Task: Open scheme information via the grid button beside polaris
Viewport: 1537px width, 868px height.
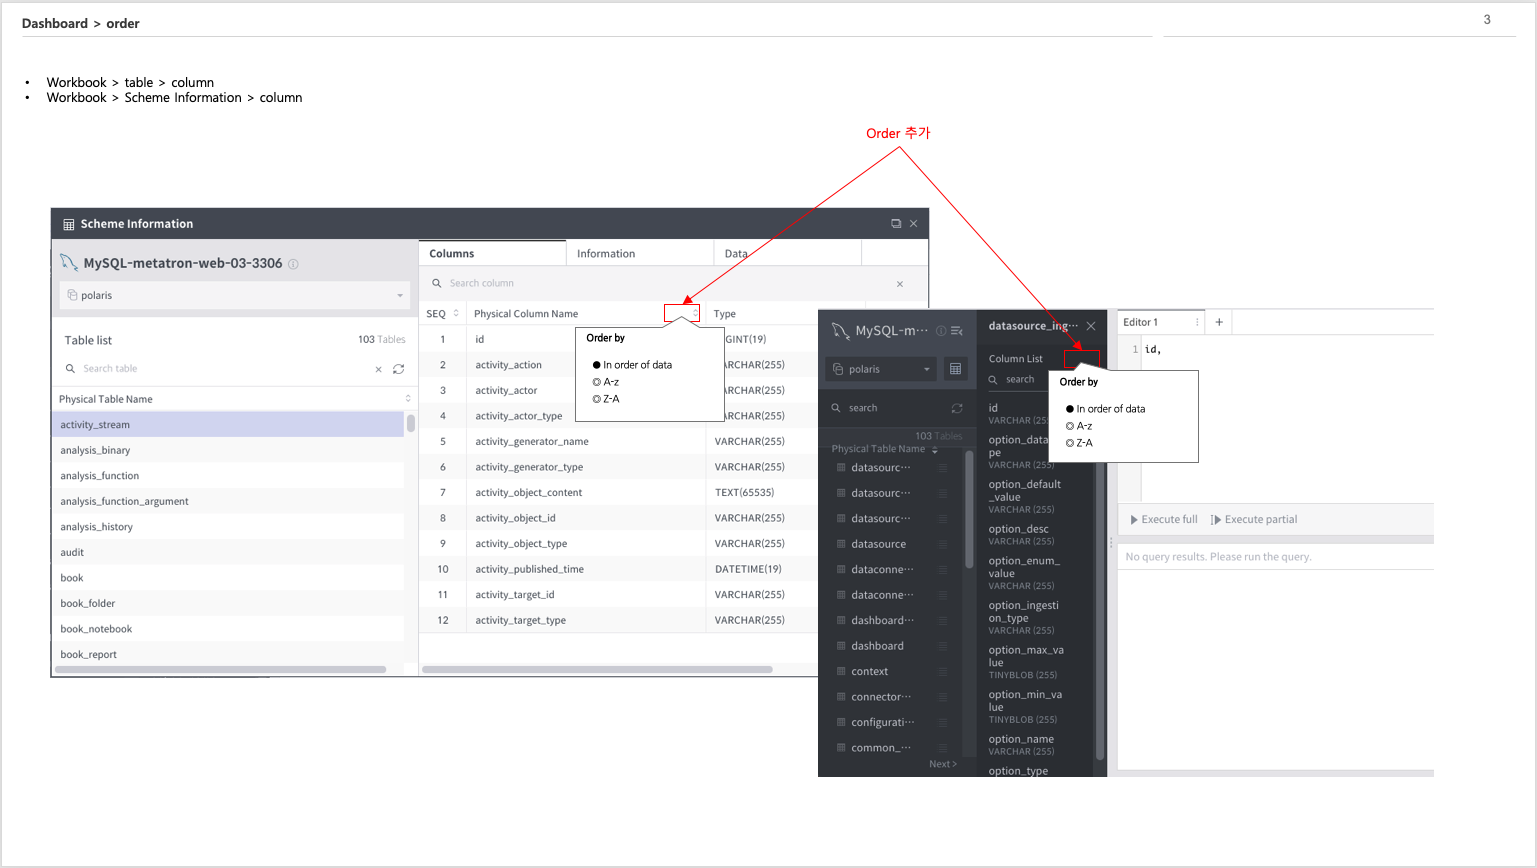Action: tap(956, 369)
